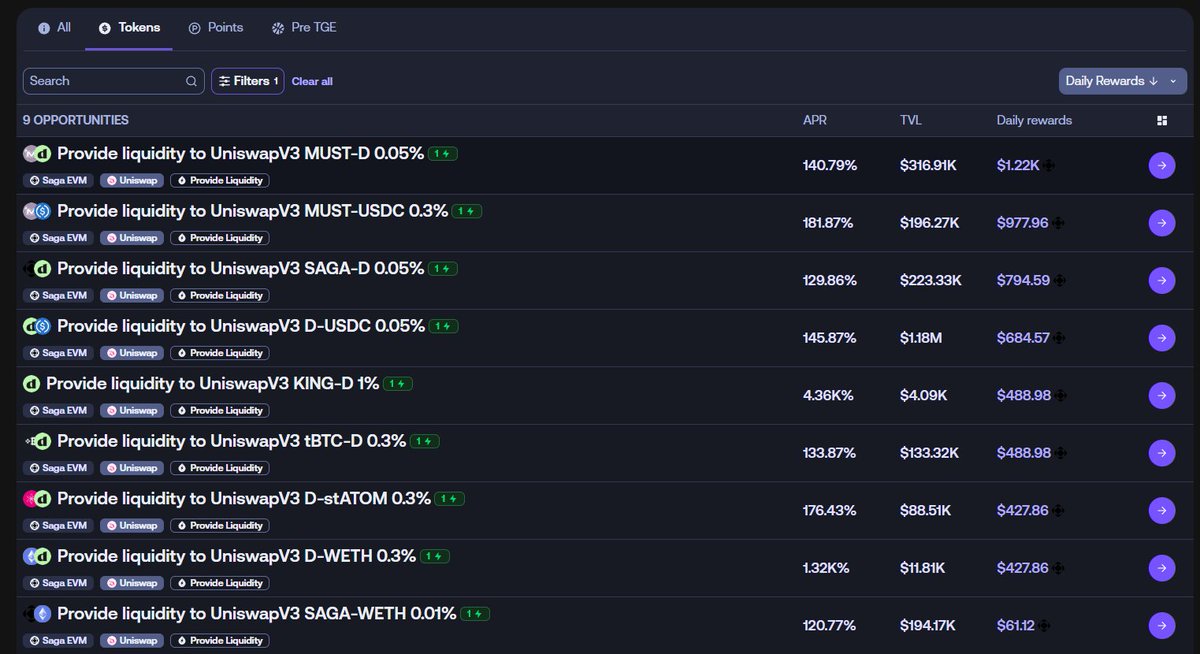Click reward token icon next to $977.96

[x=1057, y=223]
